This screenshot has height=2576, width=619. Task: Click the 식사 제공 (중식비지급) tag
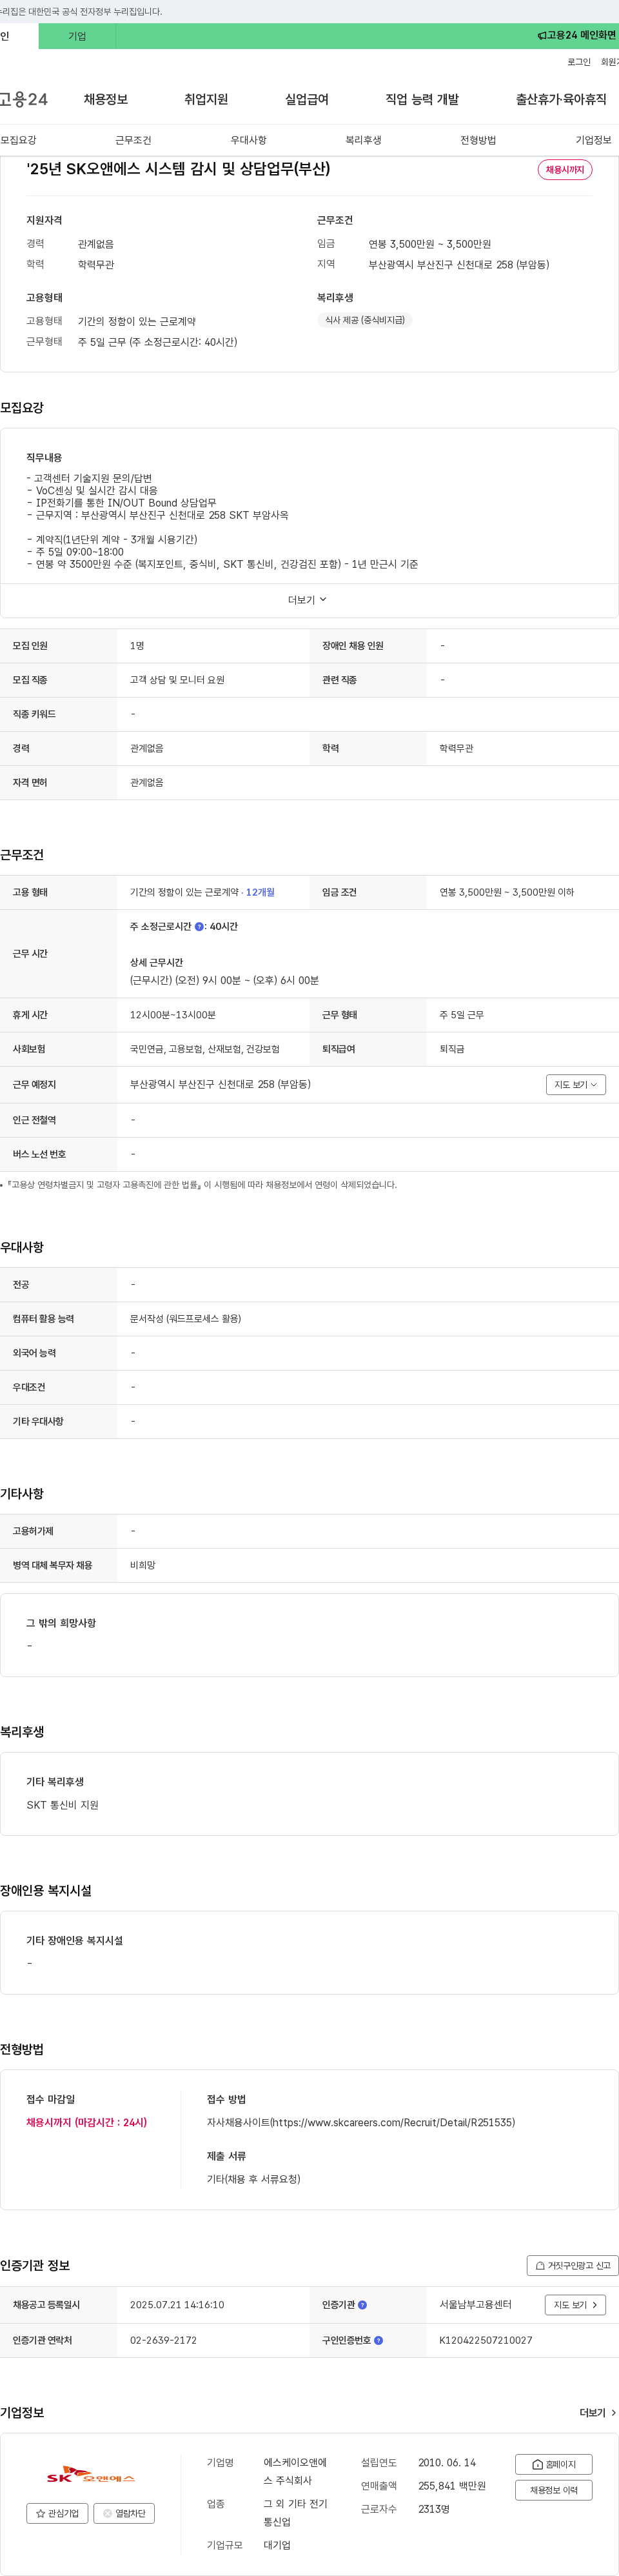pyautogui.click(x=365, y=320)
